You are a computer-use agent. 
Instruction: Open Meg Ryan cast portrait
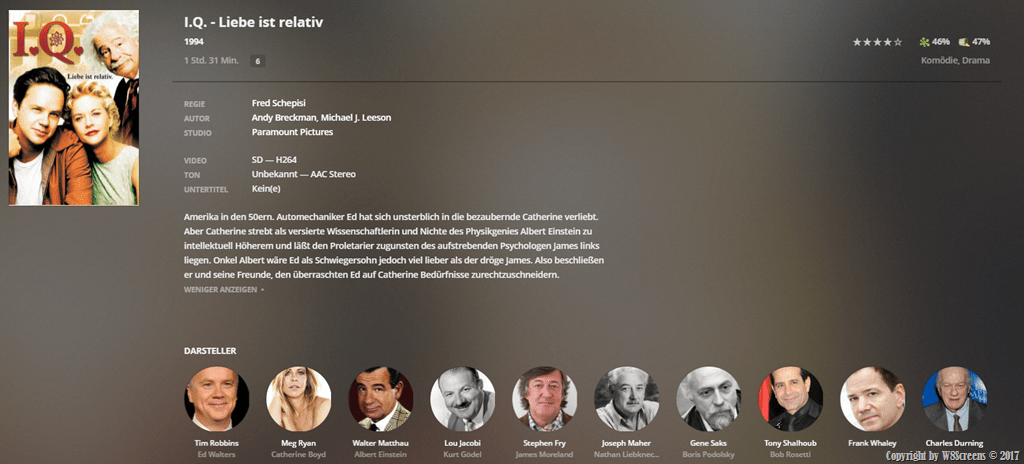[x=298, y=399]
